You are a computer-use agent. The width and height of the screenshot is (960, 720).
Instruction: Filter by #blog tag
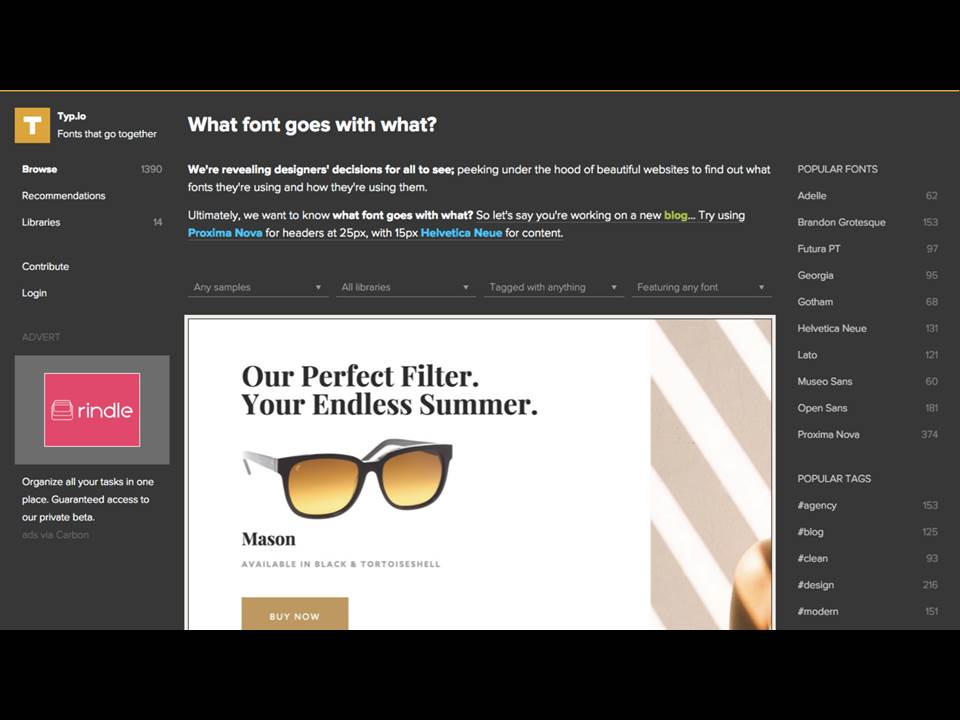point(810,532)
